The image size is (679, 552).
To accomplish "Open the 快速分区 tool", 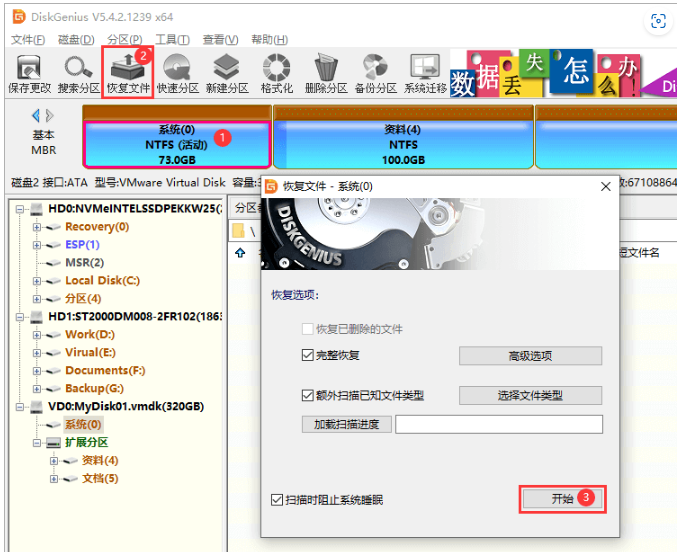I will (178, 74).
